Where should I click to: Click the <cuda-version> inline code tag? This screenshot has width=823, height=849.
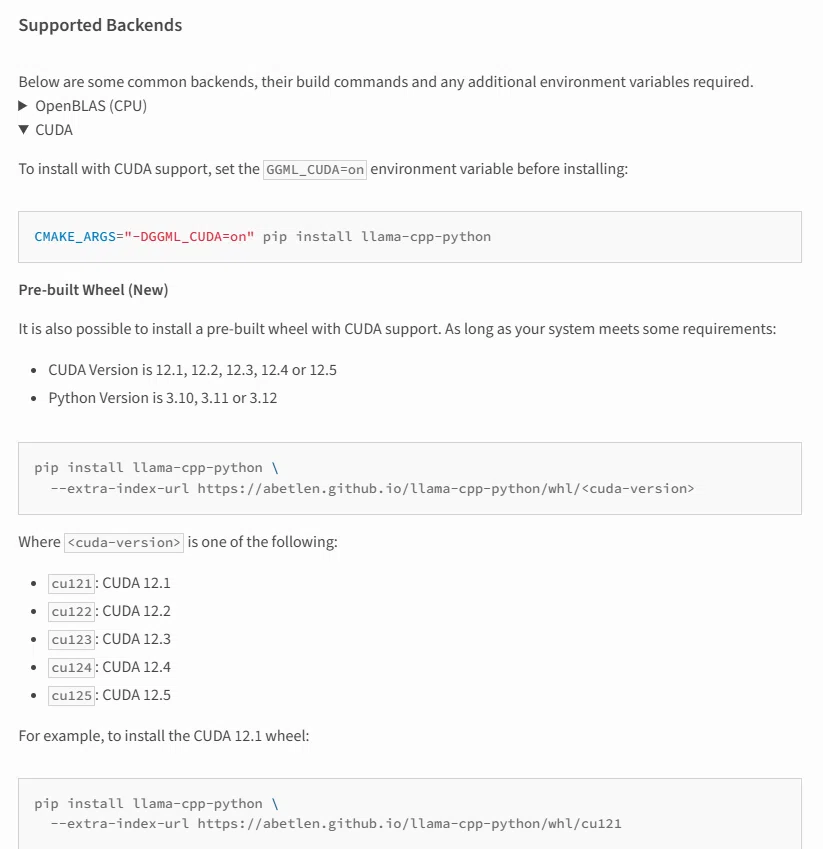pos(124,543)
